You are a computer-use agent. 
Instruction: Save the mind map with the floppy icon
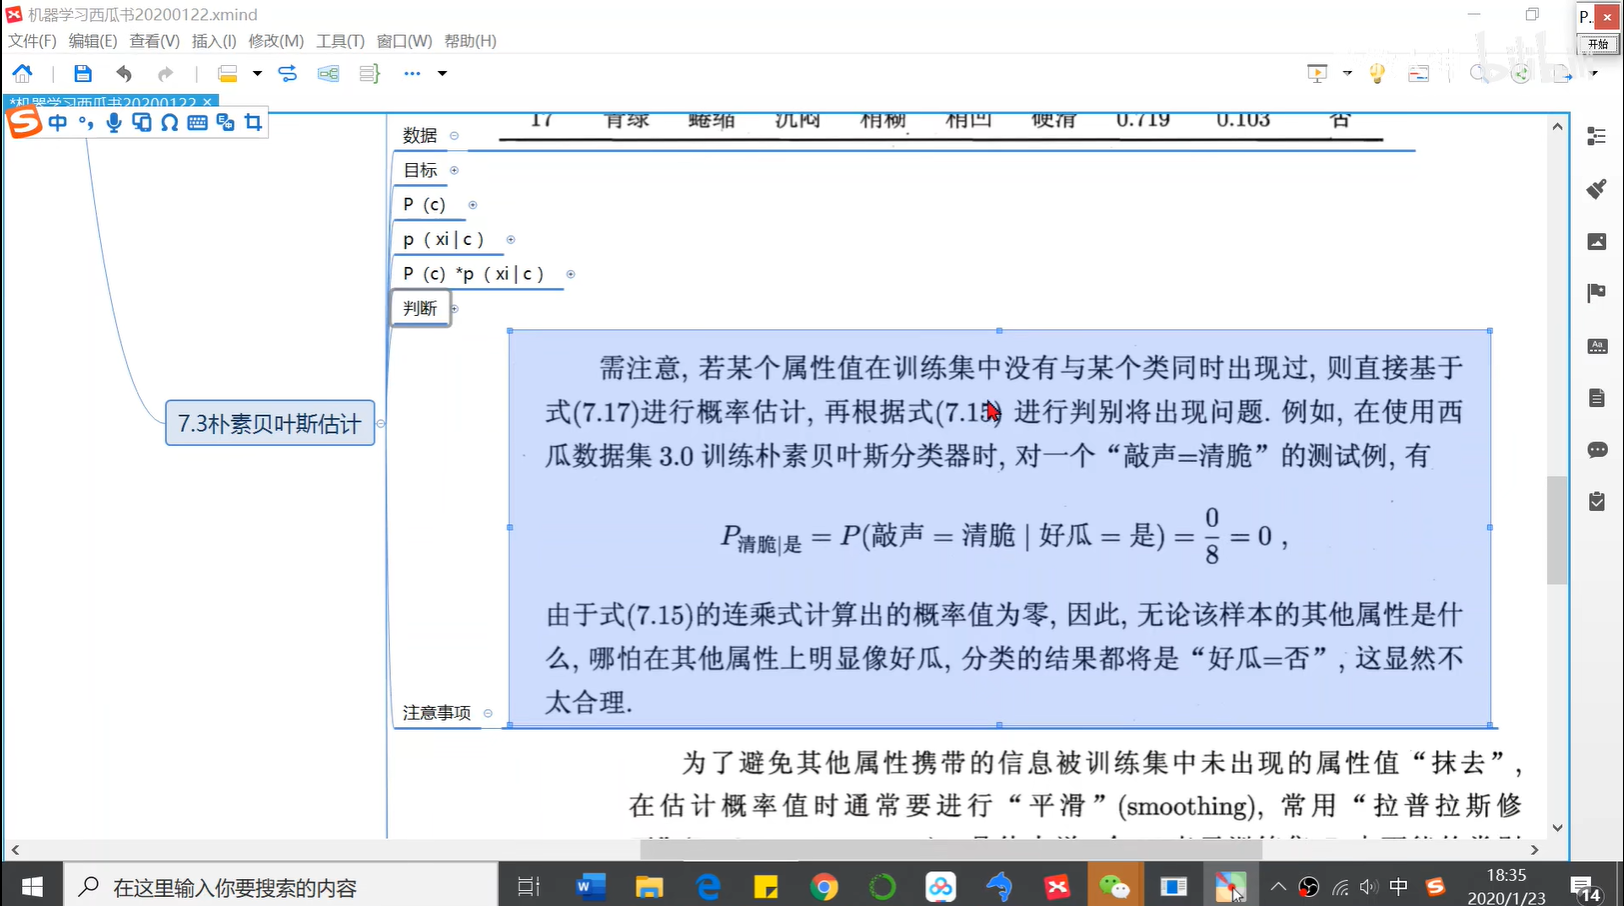coord(83,73)
